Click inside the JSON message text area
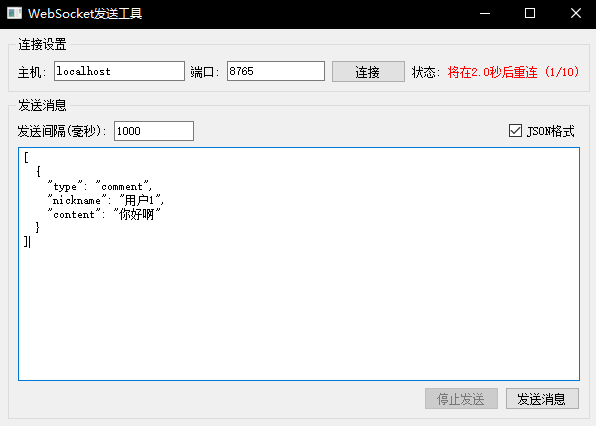 (299, 264)
